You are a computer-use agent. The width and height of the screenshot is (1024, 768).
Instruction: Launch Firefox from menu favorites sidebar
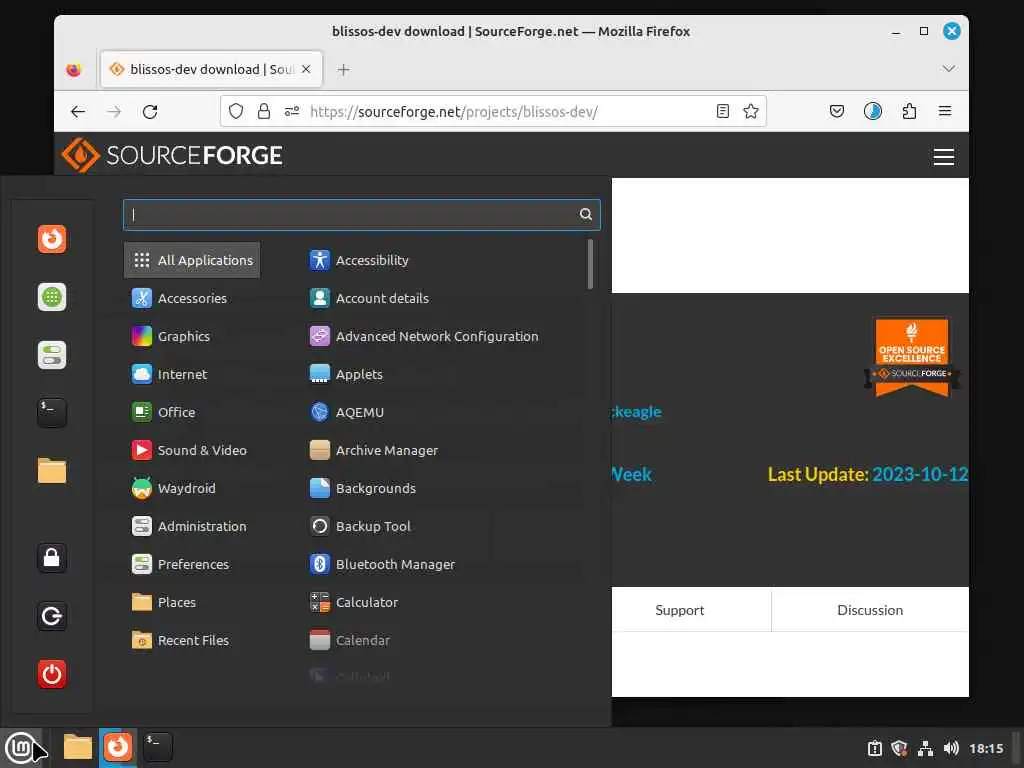[x=52, y=239]
